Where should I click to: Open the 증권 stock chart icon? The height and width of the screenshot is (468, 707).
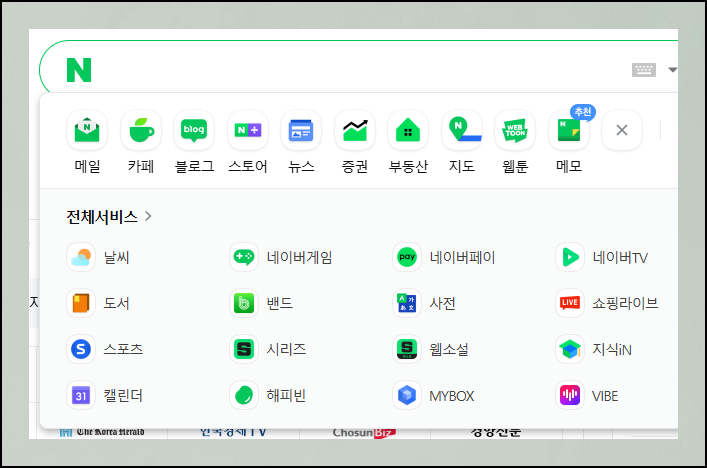click(355, 130)
